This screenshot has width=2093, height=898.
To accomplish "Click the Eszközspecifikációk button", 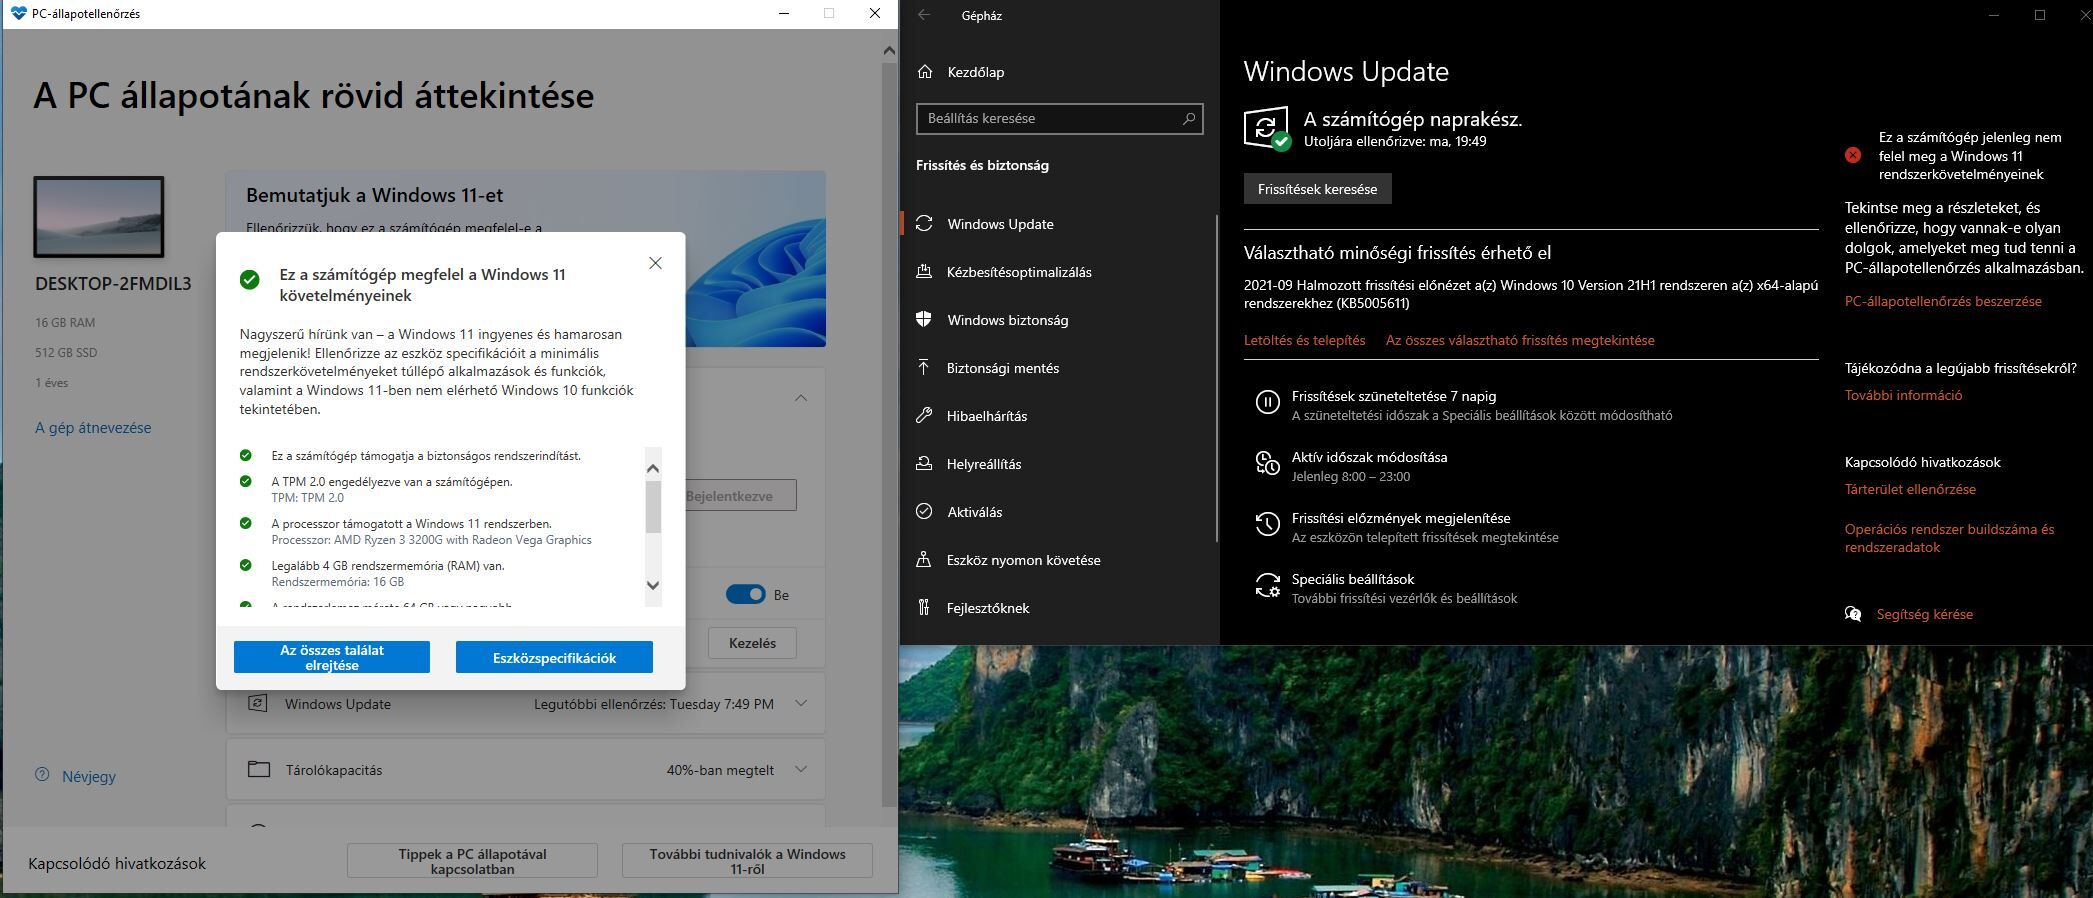I will 554,657.
